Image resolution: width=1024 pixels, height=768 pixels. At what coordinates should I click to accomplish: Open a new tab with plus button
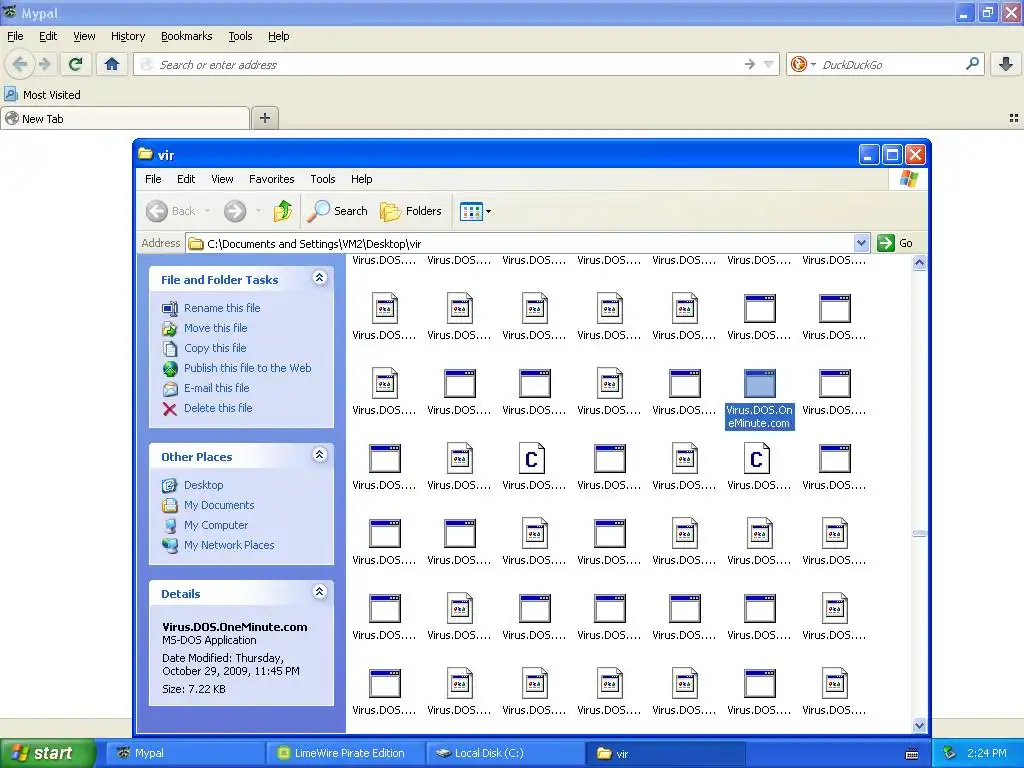264,118
